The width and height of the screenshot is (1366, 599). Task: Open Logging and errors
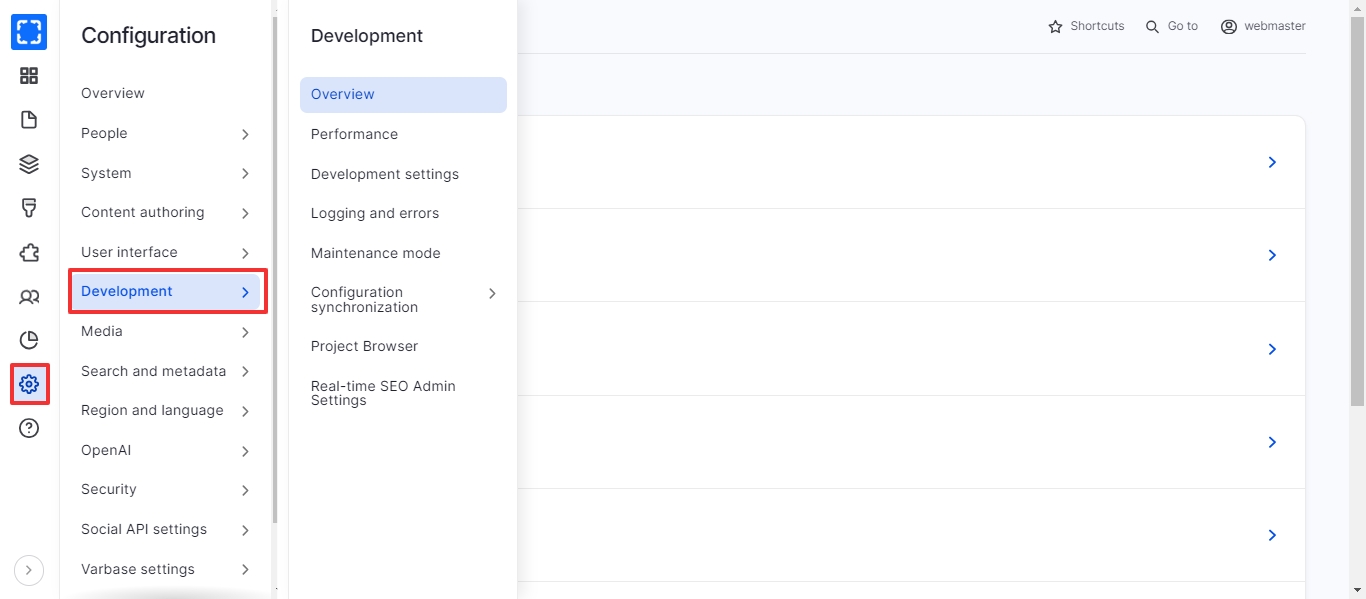tap(374, 213)
